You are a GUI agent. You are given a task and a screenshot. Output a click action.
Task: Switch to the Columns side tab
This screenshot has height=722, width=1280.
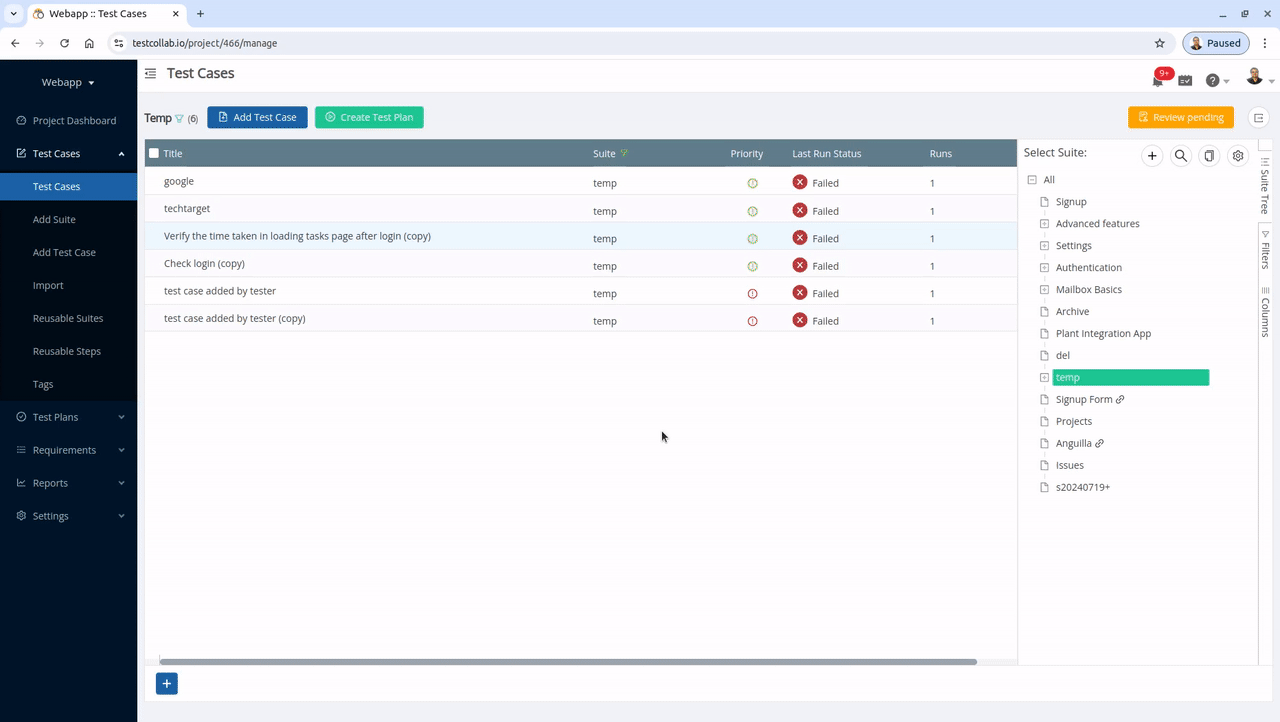click(1265, 311)
